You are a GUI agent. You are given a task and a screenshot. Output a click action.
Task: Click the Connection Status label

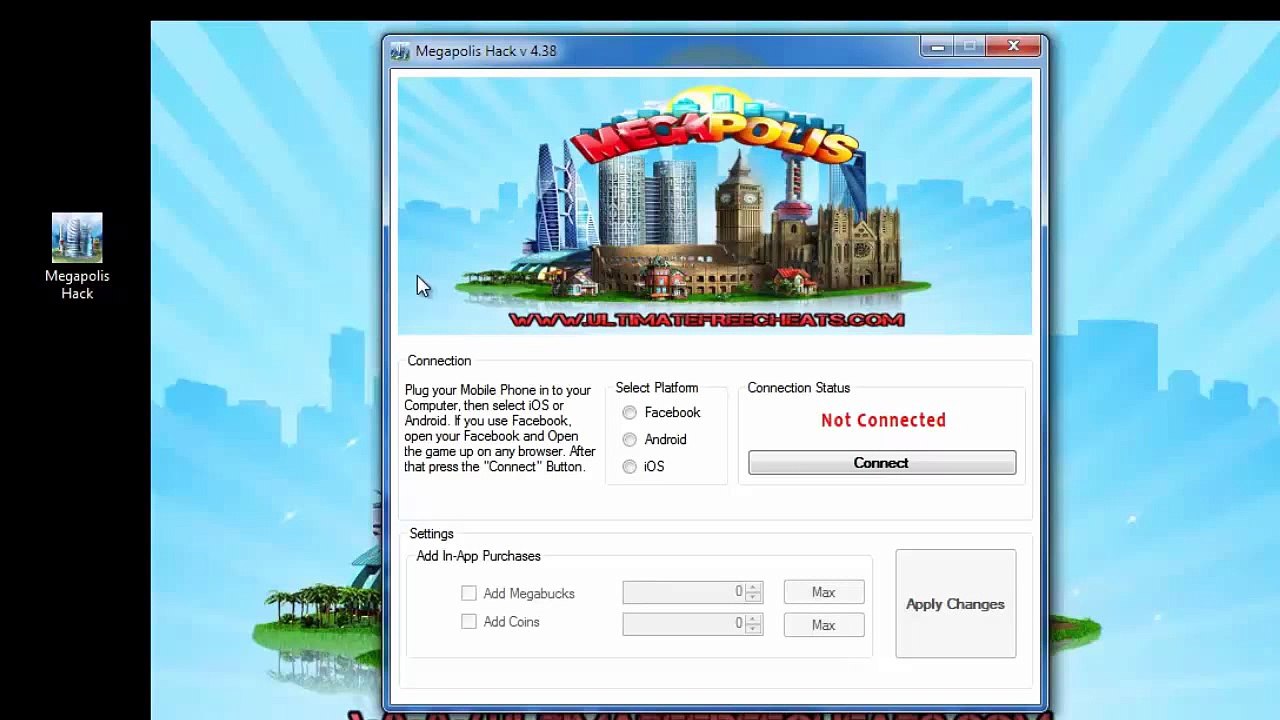tap(799, 388)
